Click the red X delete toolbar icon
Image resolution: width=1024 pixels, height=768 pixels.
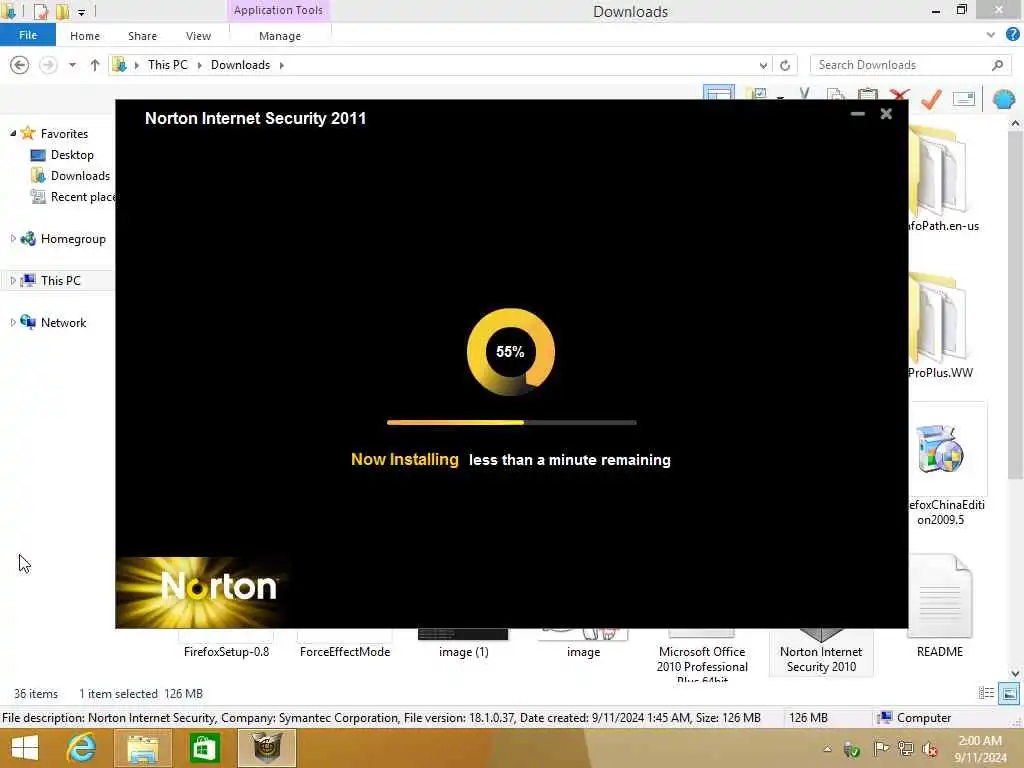click(x=899, y=95)
